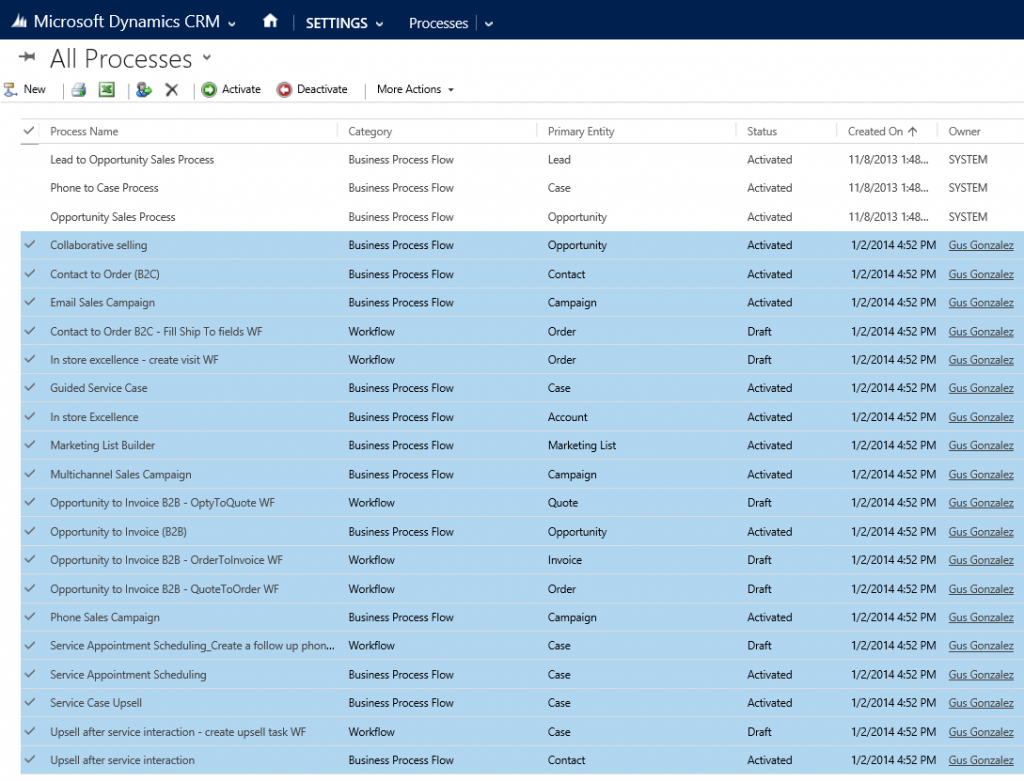
Task: Click the Assign records icon
Action: [143, 89]
